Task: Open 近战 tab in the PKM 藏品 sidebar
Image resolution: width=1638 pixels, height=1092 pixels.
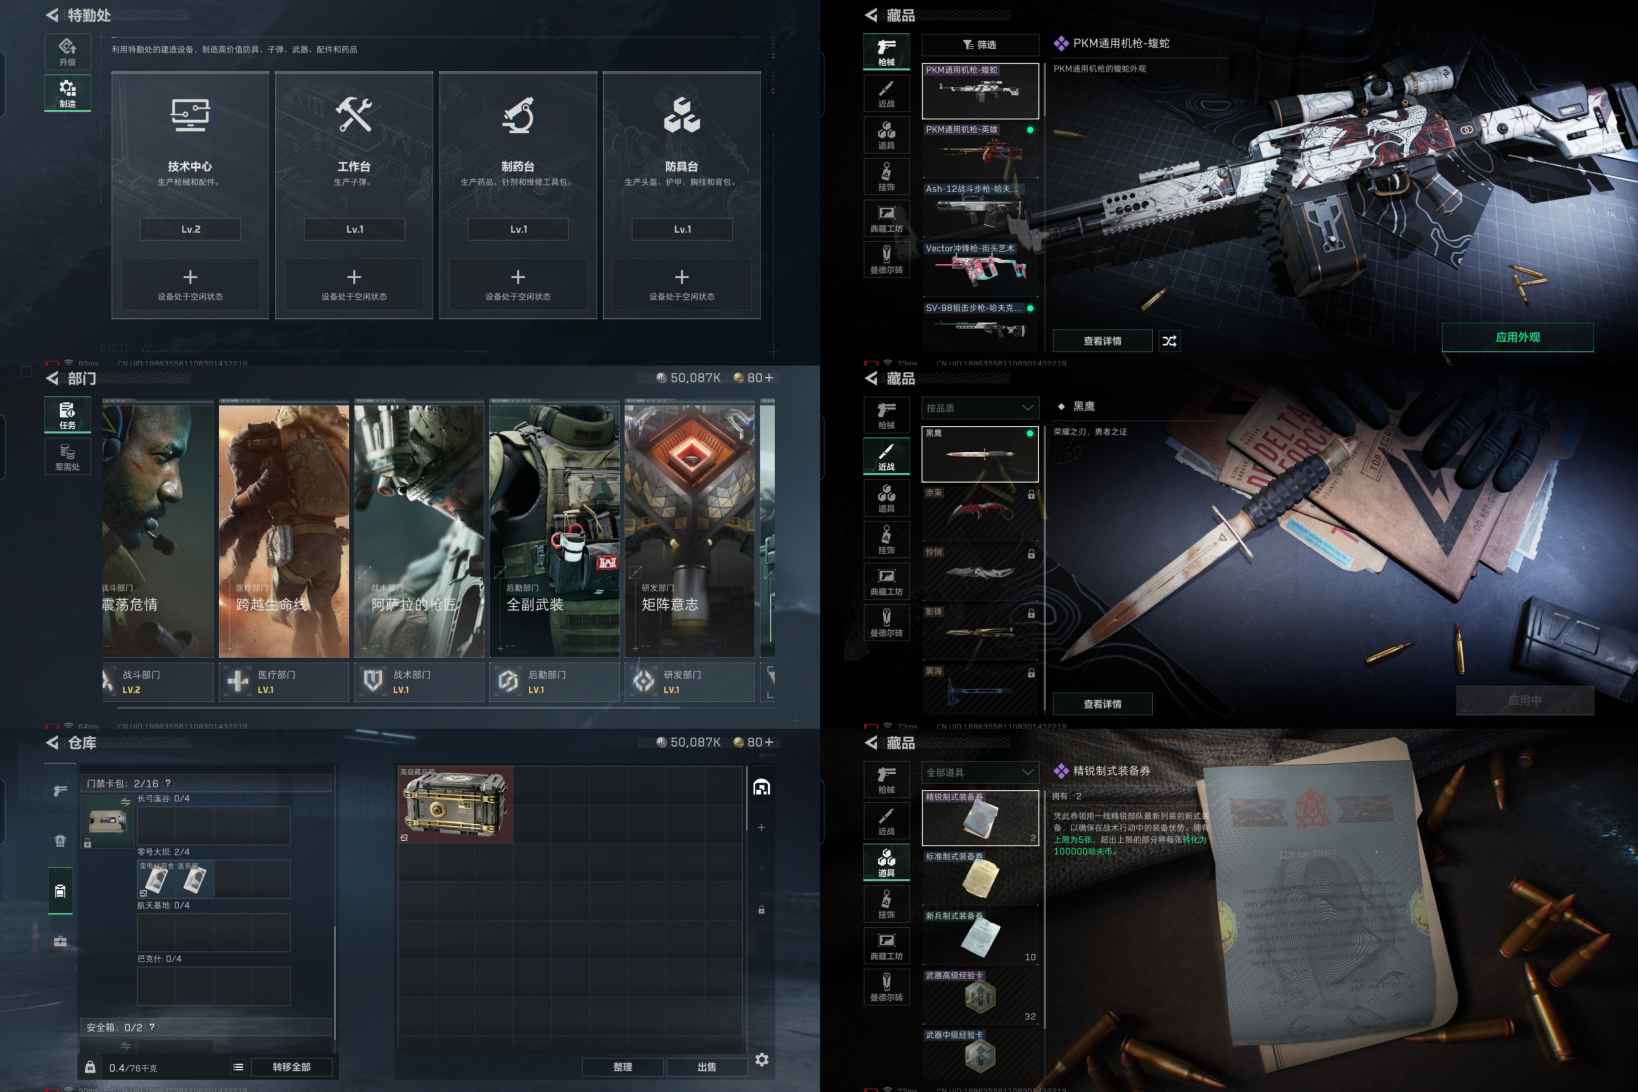Action: coord(886,93)
